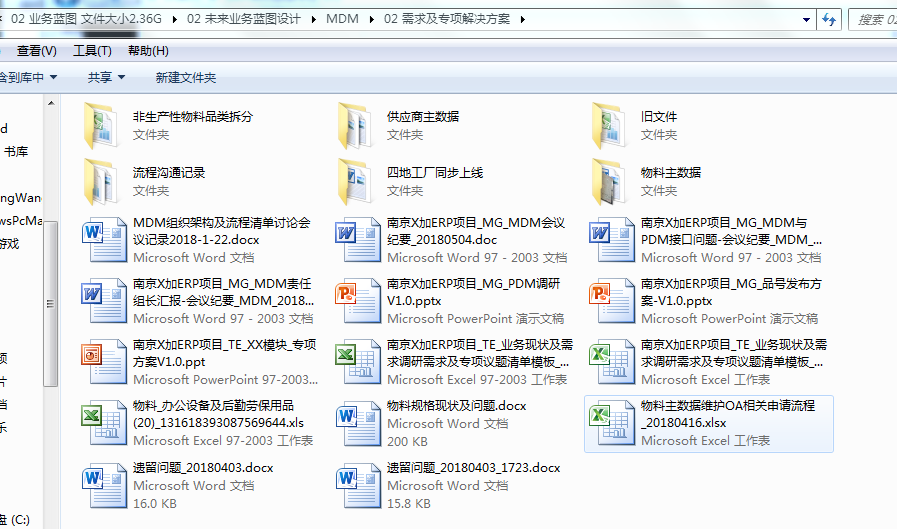Screen dimensions: 897x529
Task: Expand the 包含到库中 dropdown arrow
Action: coord(53,77)
